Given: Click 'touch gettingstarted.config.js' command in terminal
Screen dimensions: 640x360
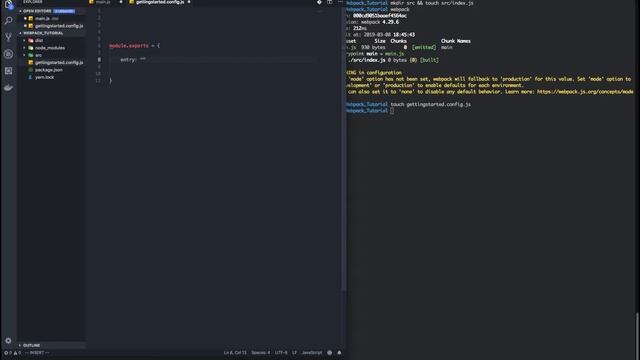Looking at the screenshot, I should 431,104.
